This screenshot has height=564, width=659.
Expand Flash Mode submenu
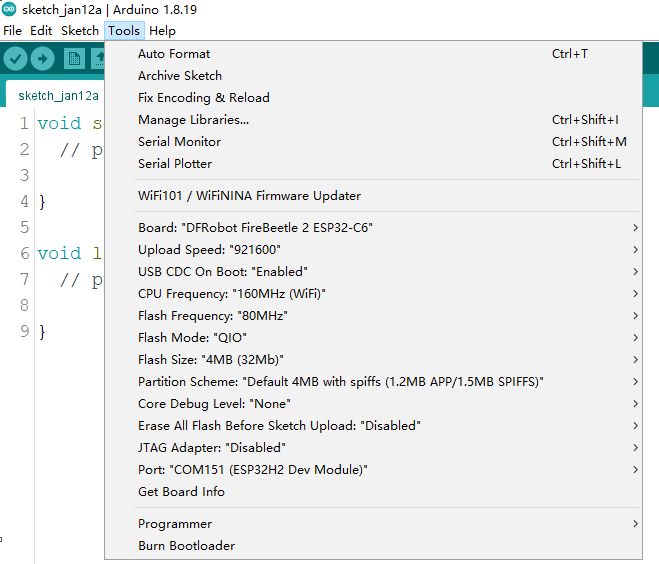click(x=373, y=337)
